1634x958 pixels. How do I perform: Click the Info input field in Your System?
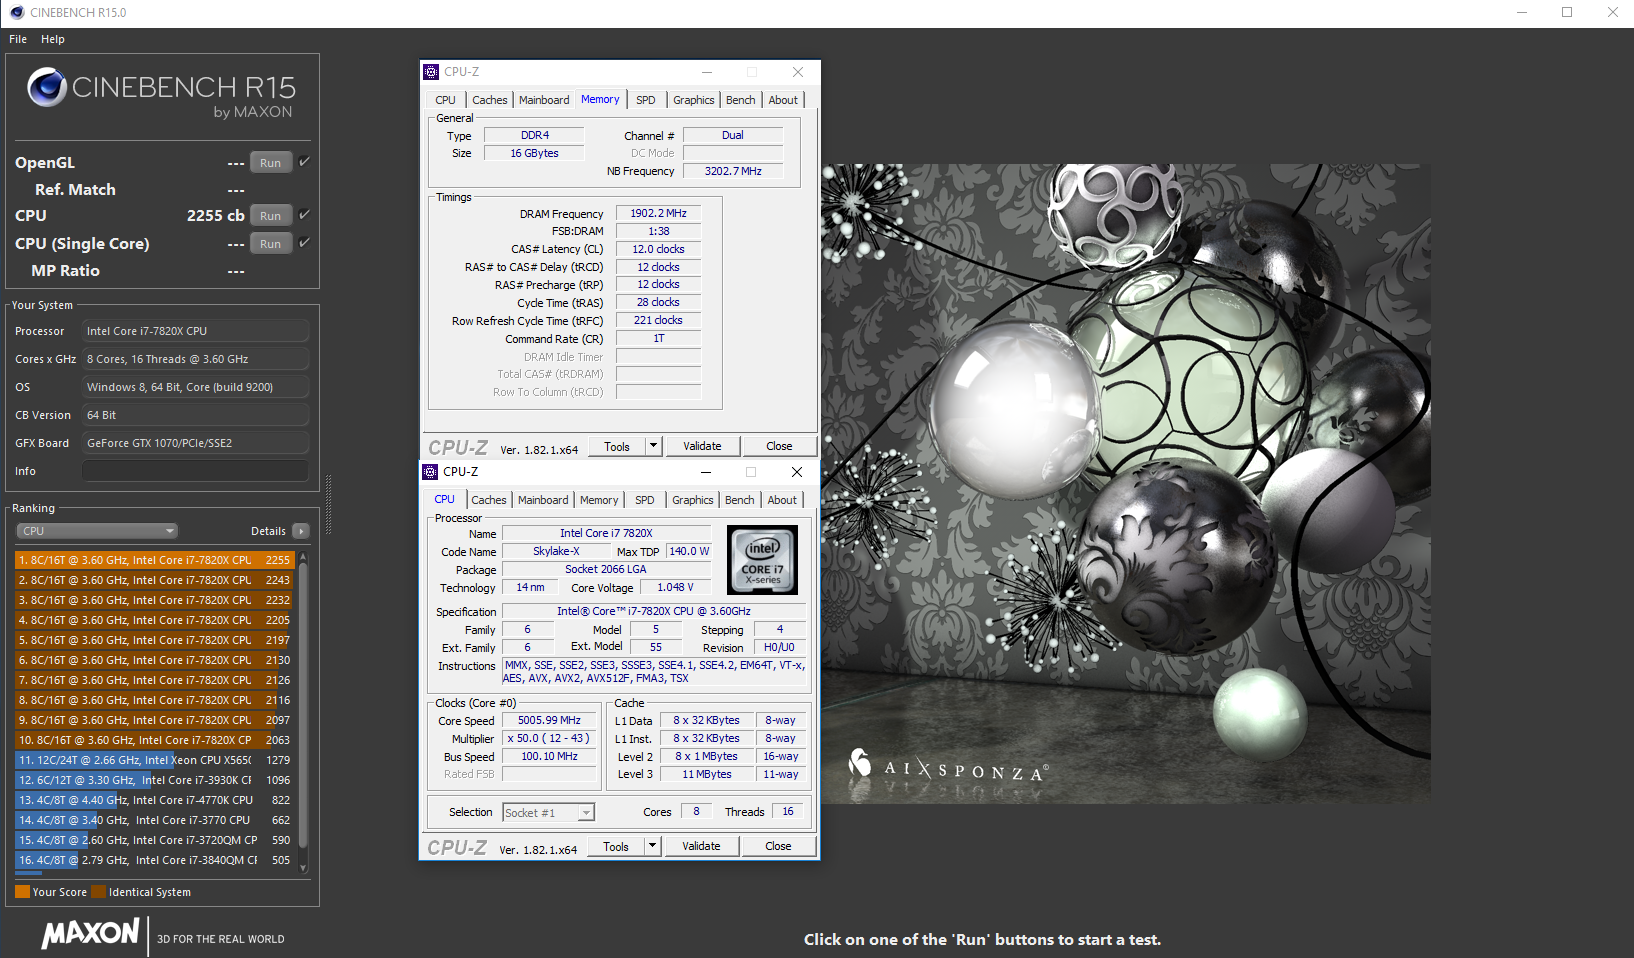click(x=195, y=471)
